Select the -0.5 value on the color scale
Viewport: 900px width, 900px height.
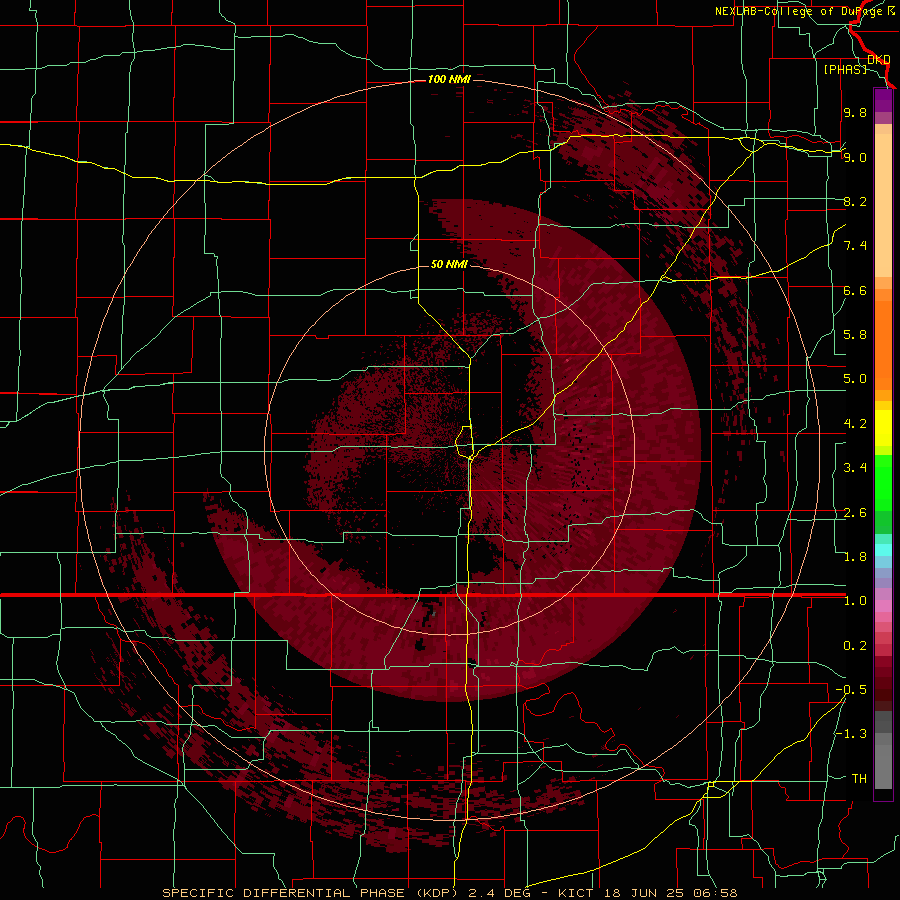pos(851,690)
